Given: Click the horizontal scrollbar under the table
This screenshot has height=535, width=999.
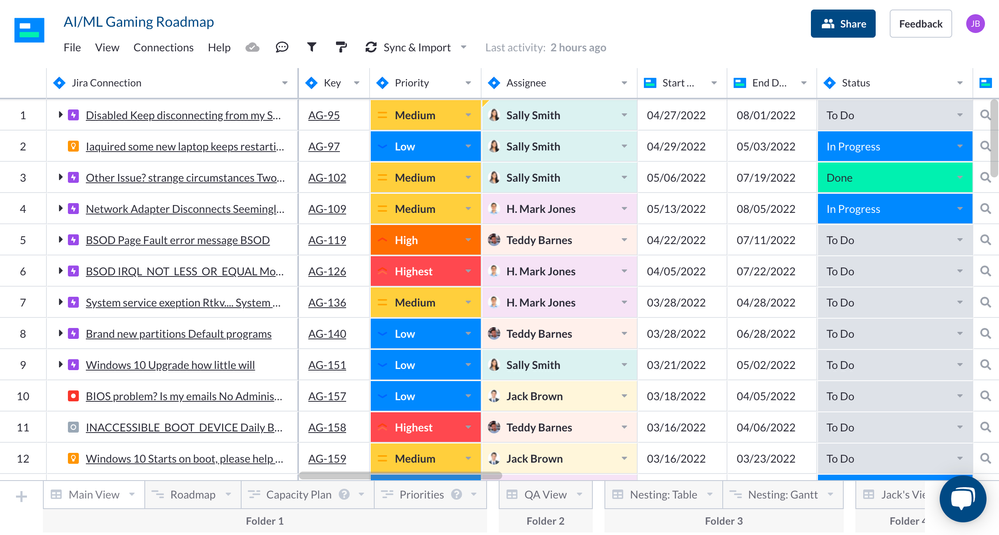Looking at the screenshot, I should coord(400,475).
